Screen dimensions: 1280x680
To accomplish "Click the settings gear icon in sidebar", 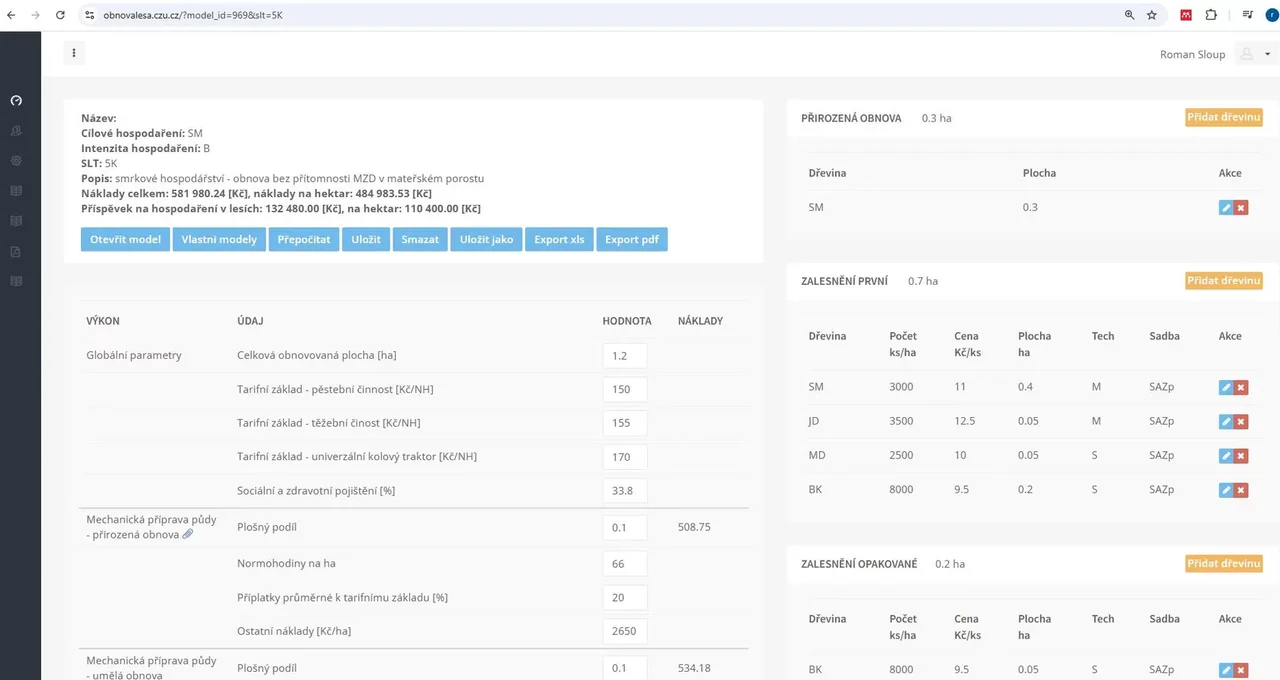I will point(16,160).
